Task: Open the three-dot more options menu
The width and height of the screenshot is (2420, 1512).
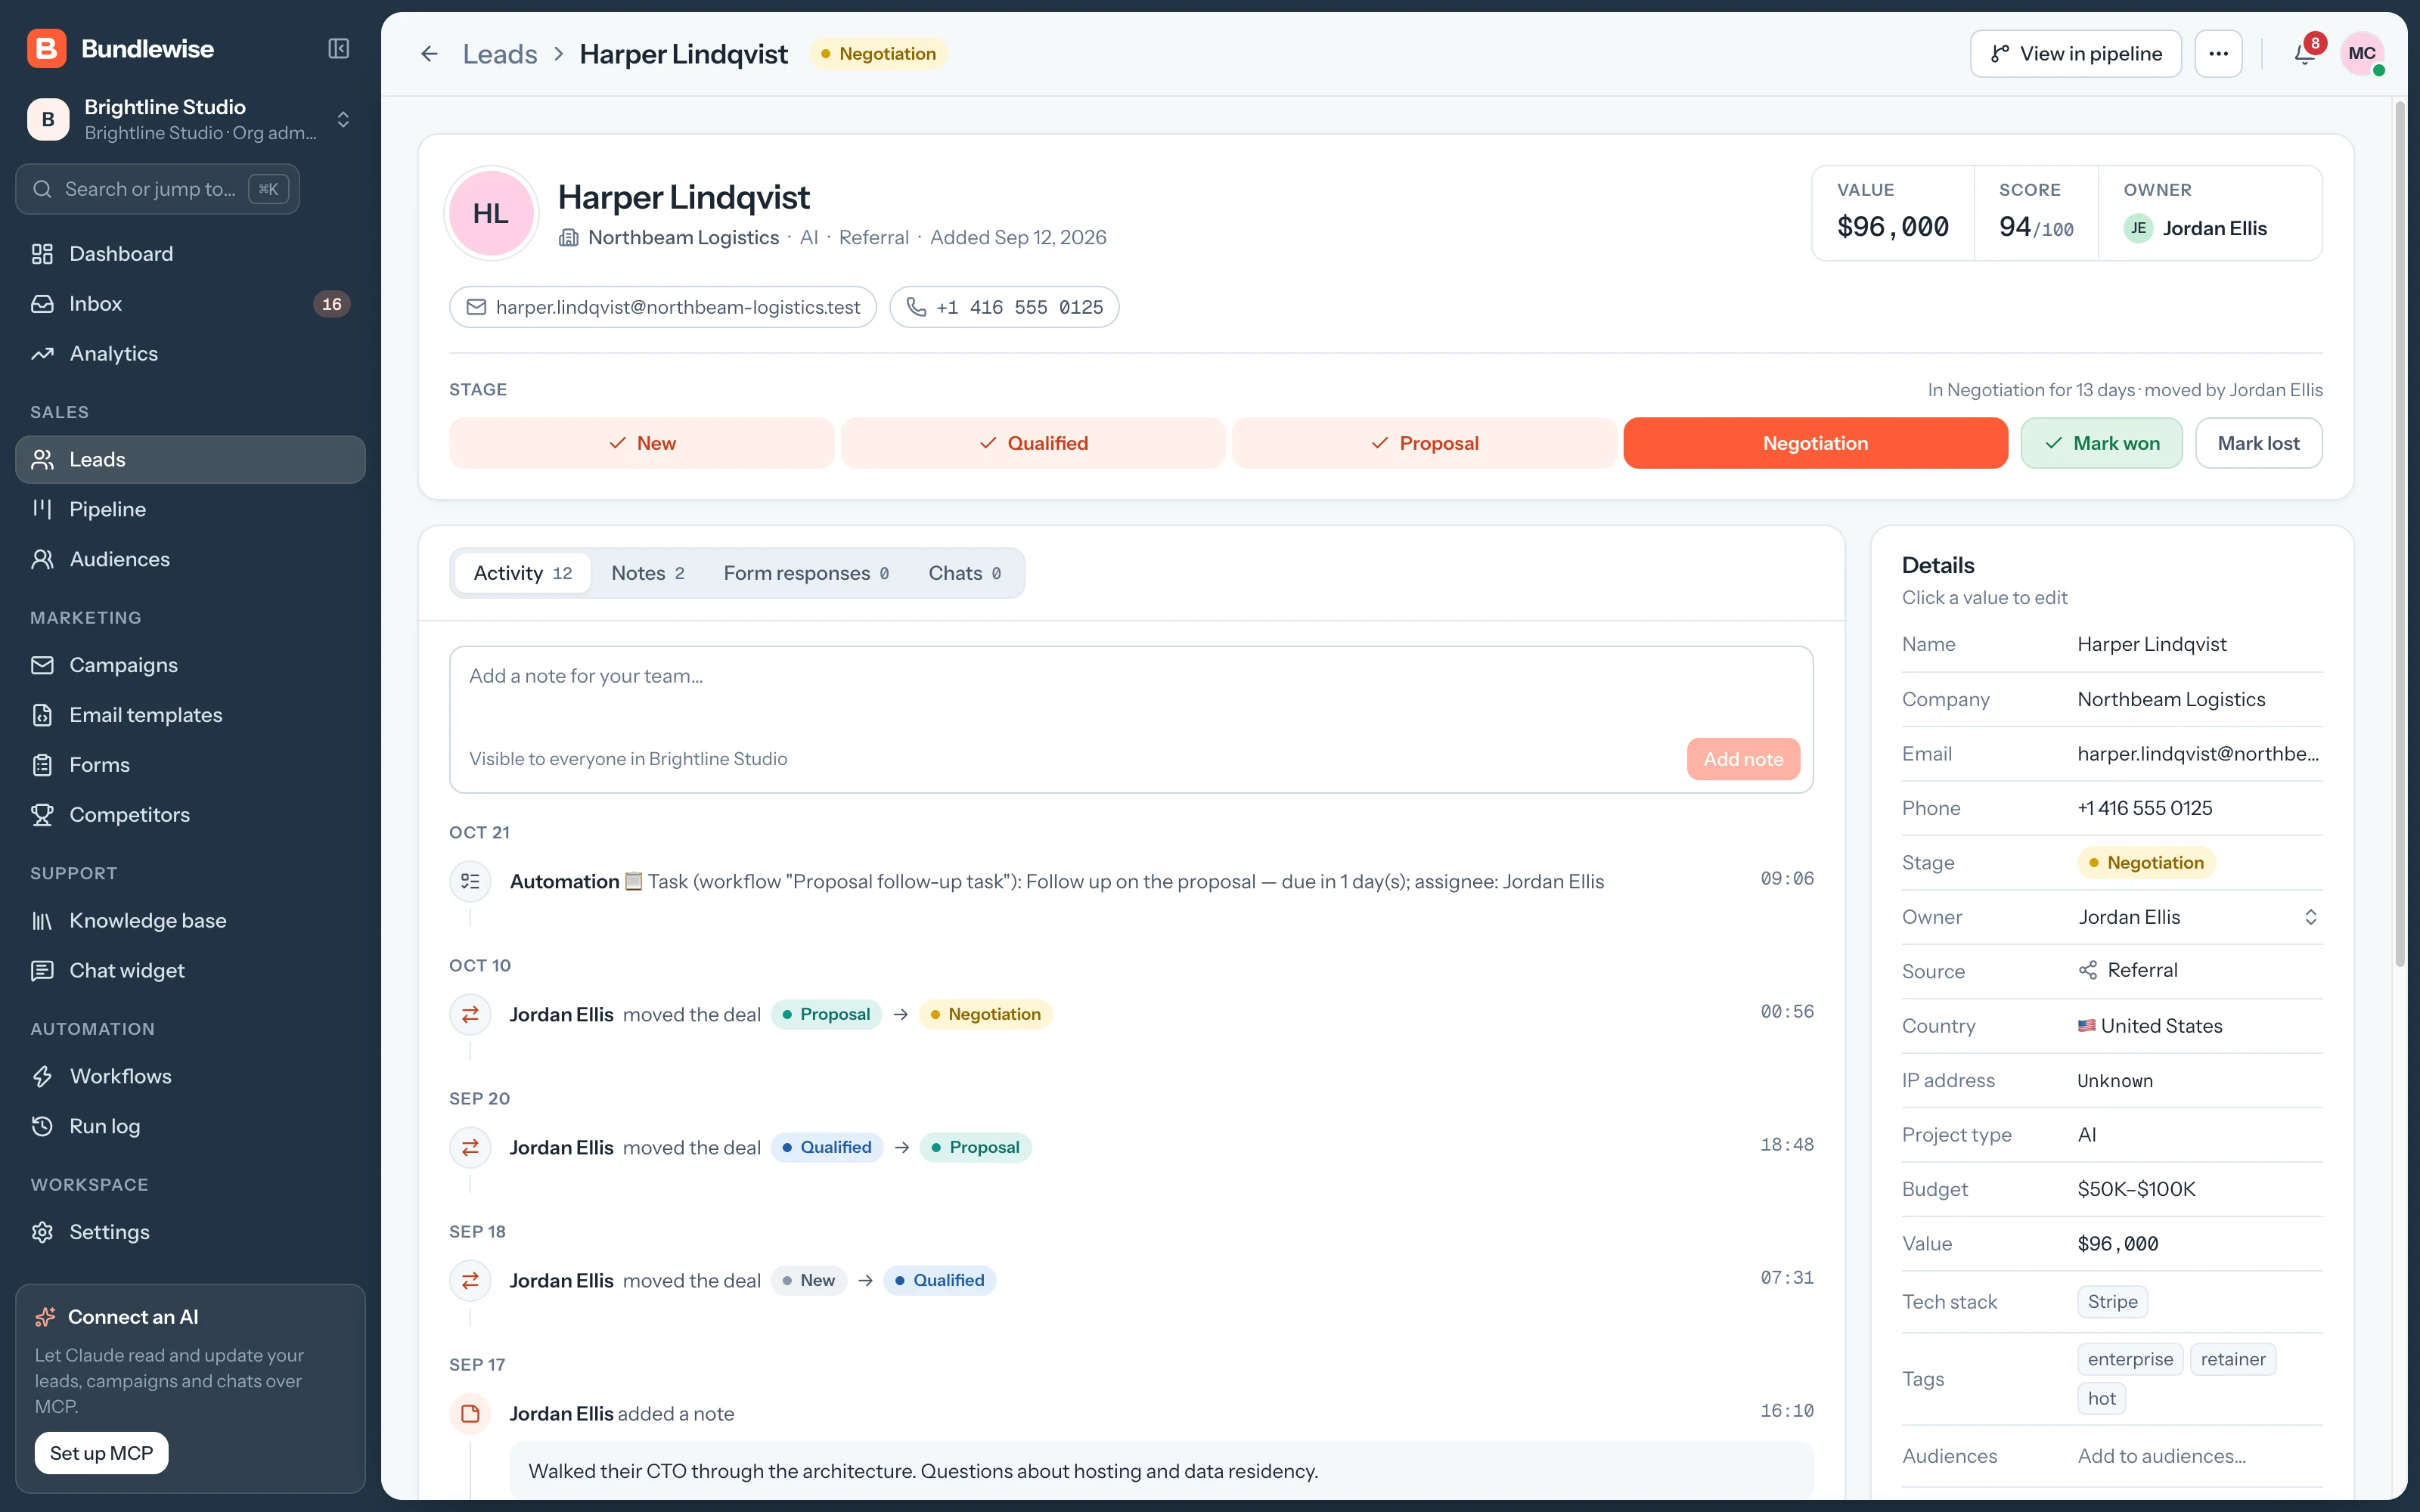Action: pyautogui.click(x=2218, y=54)
